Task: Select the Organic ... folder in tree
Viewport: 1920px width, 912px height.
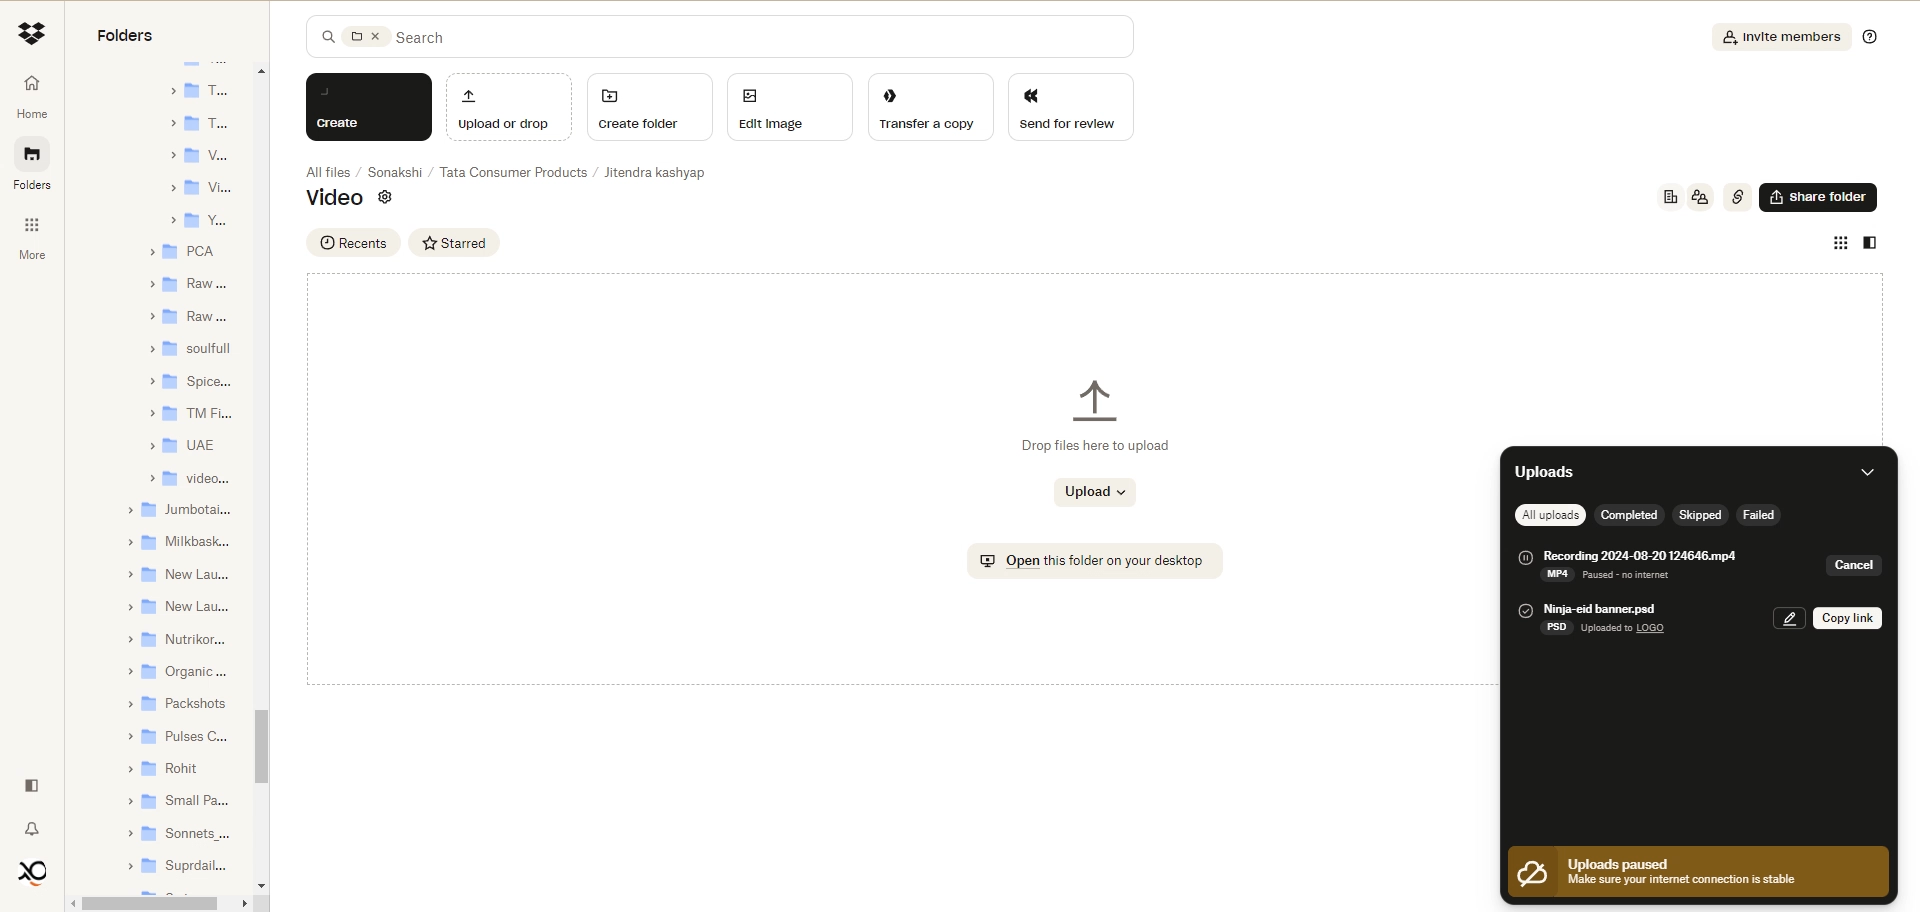Action: click(x=184, y=671)
